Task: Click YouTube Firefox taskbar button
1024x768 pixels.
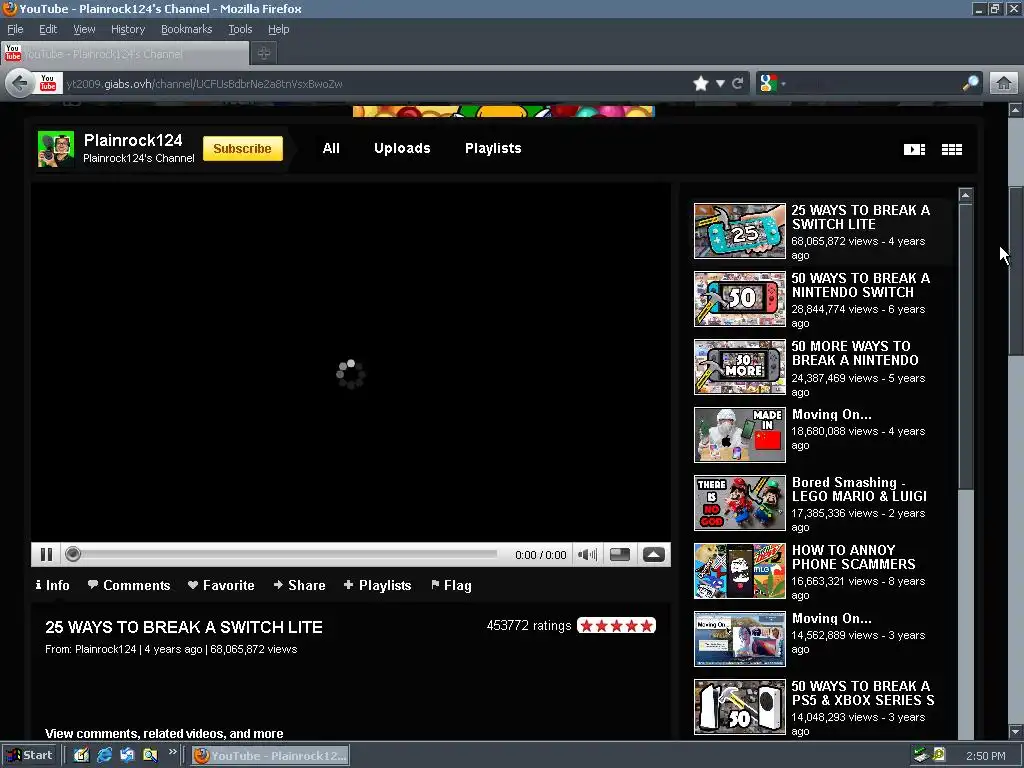Action: click(x=271, y=756)
